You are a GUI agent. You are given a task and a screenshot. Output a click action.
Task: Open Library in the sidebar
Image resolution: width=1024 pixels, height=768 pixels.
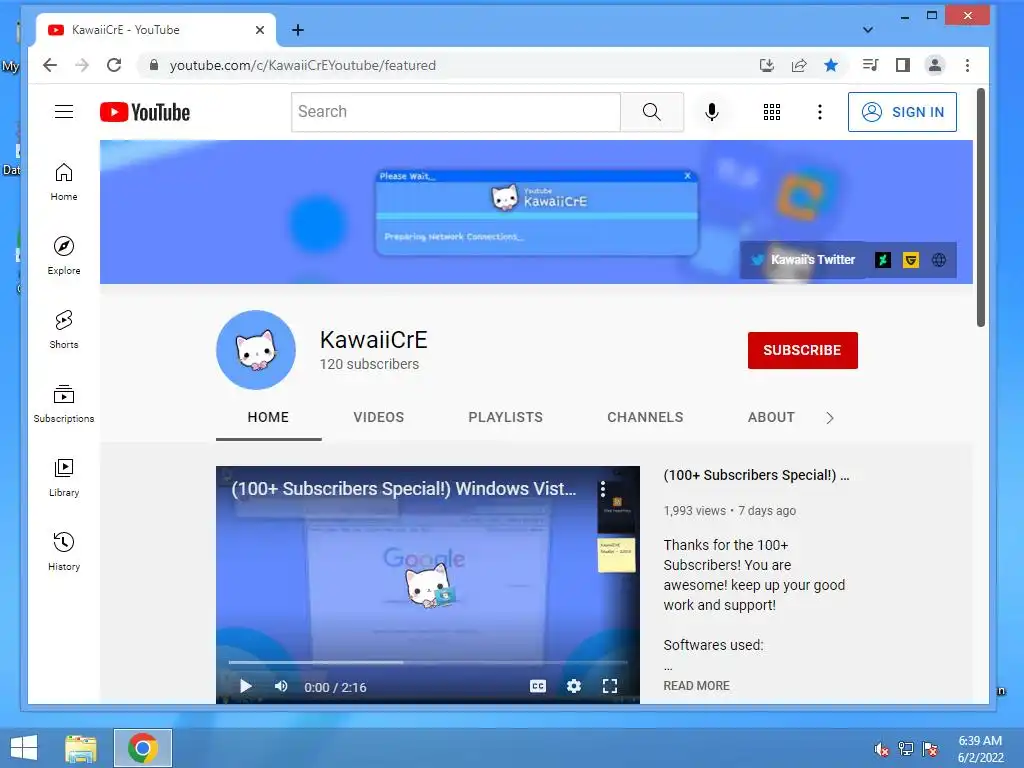[63, 477]
